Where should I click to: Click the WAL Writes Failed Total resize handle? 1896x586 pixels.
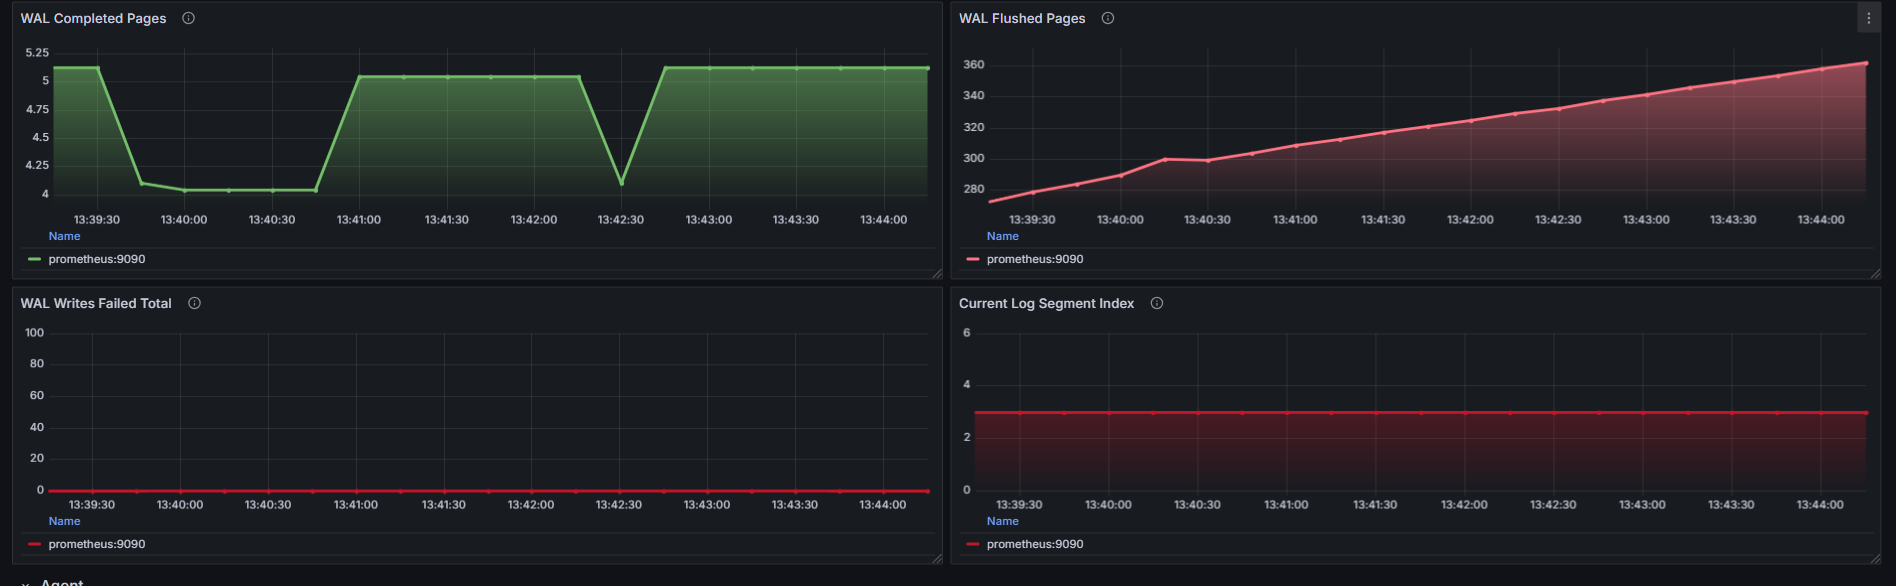[937, 558]
